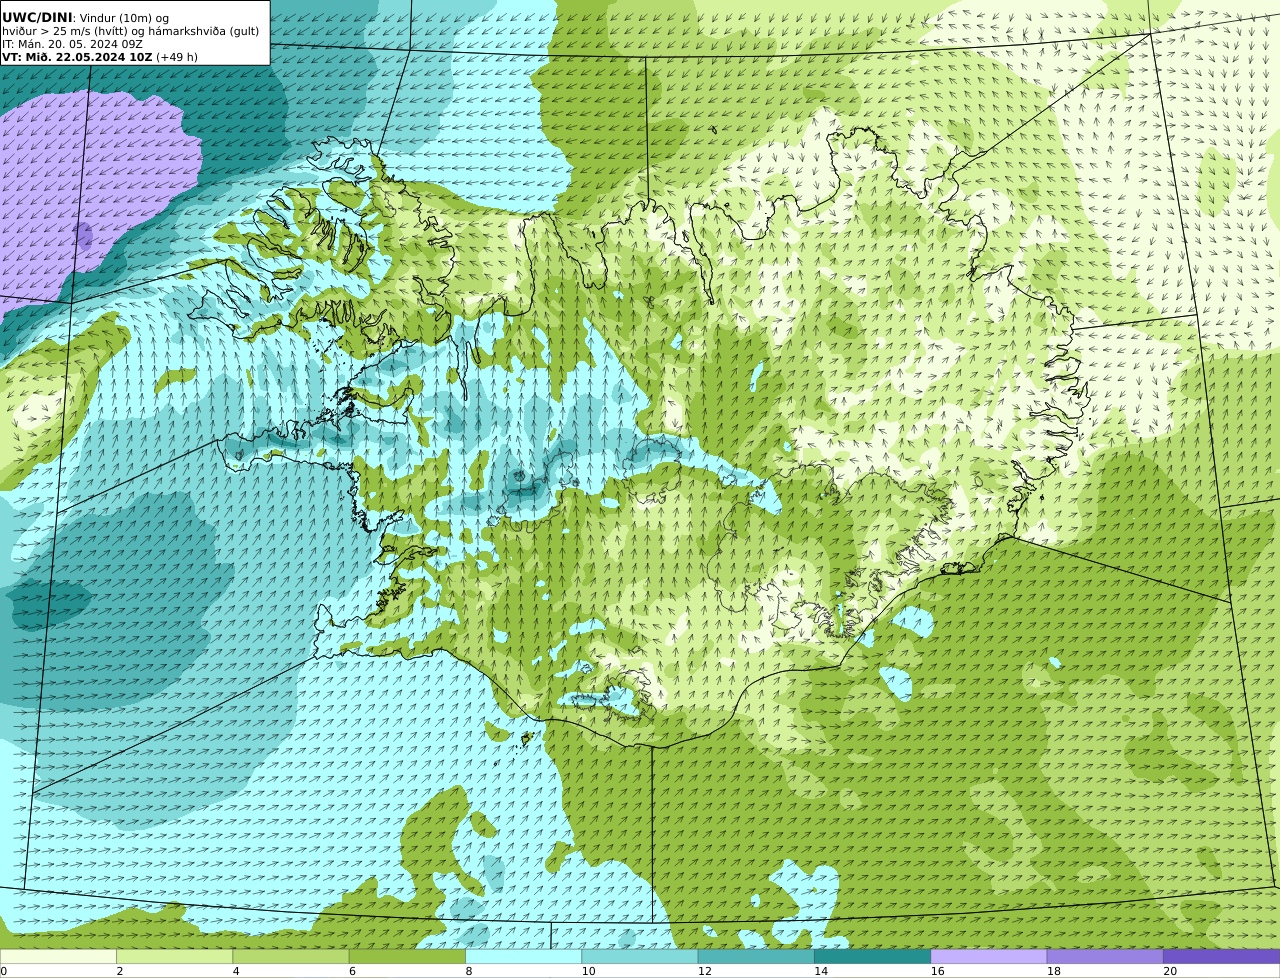Click the "20" scale label
This screenshot has width=1280, height=978.
[x=1170, y=971]
